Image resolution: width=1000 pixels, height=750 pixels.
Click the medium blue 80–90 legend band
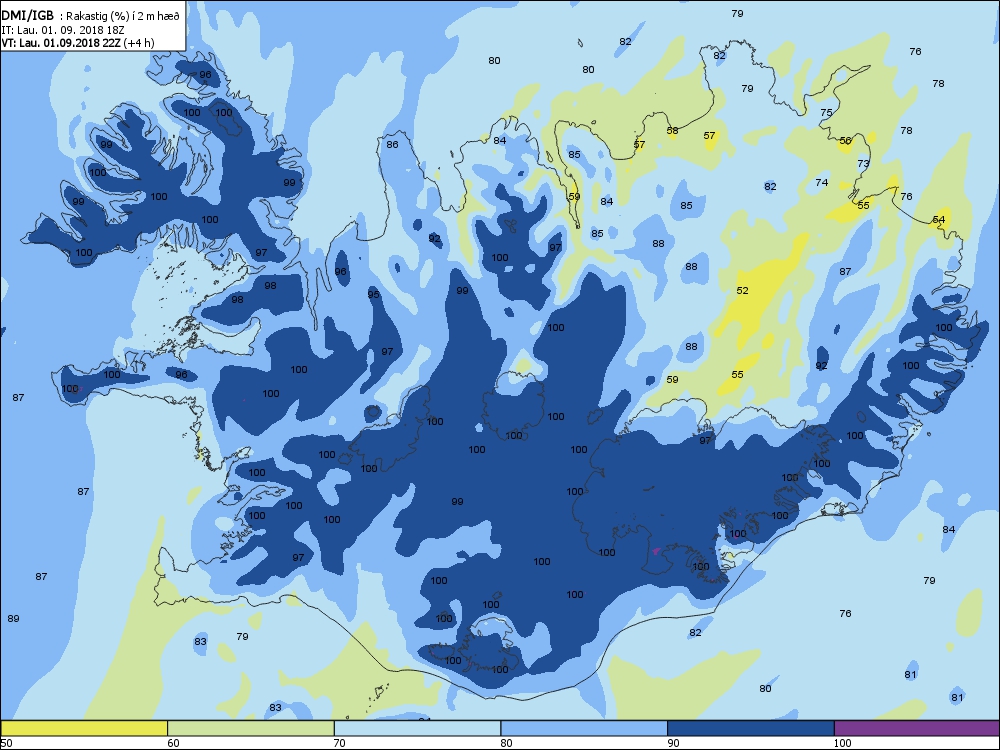(584, 728)
